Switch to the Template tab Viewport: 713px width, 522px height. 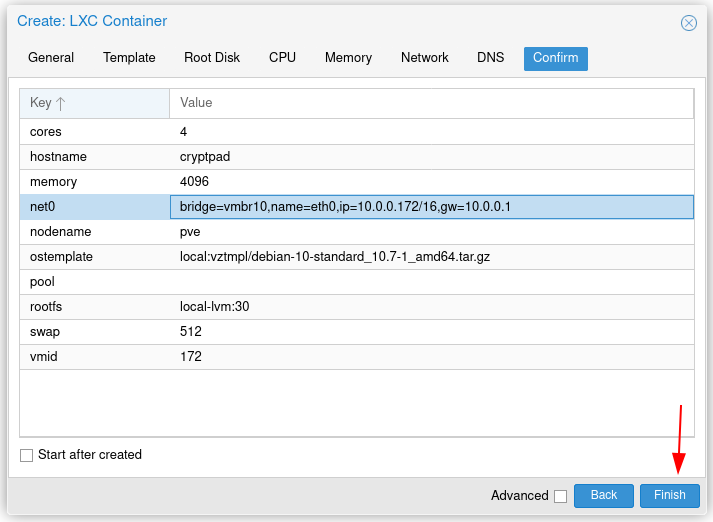129,58
